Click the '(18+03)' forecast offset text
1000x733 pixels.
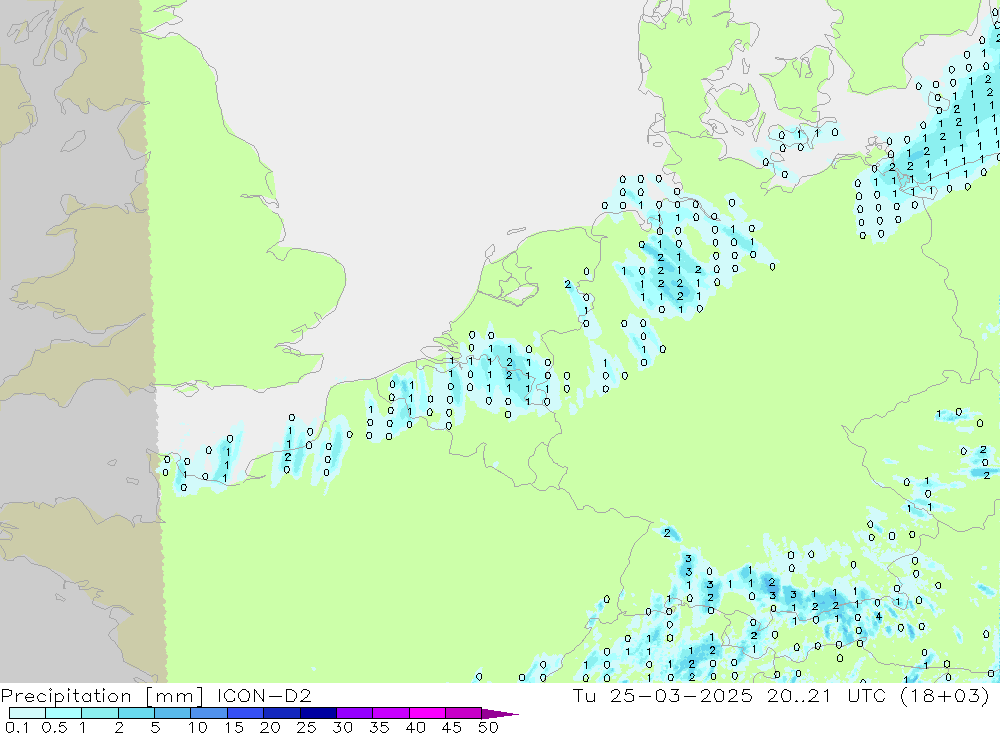coord(945,695)
